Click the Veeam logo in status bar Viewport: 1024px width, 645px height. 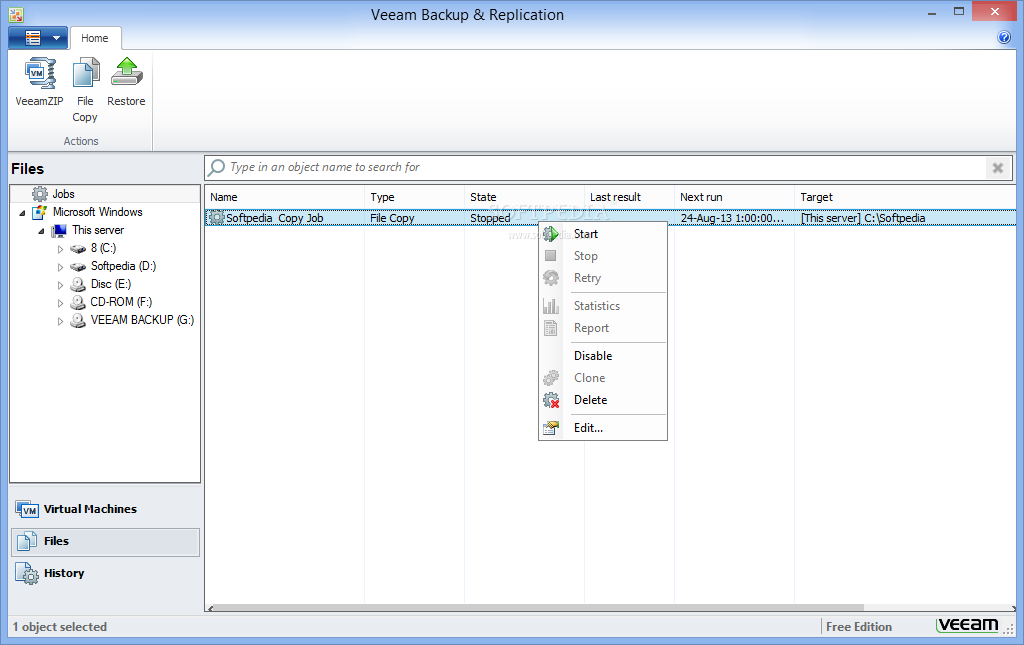(x=968, y=625)
